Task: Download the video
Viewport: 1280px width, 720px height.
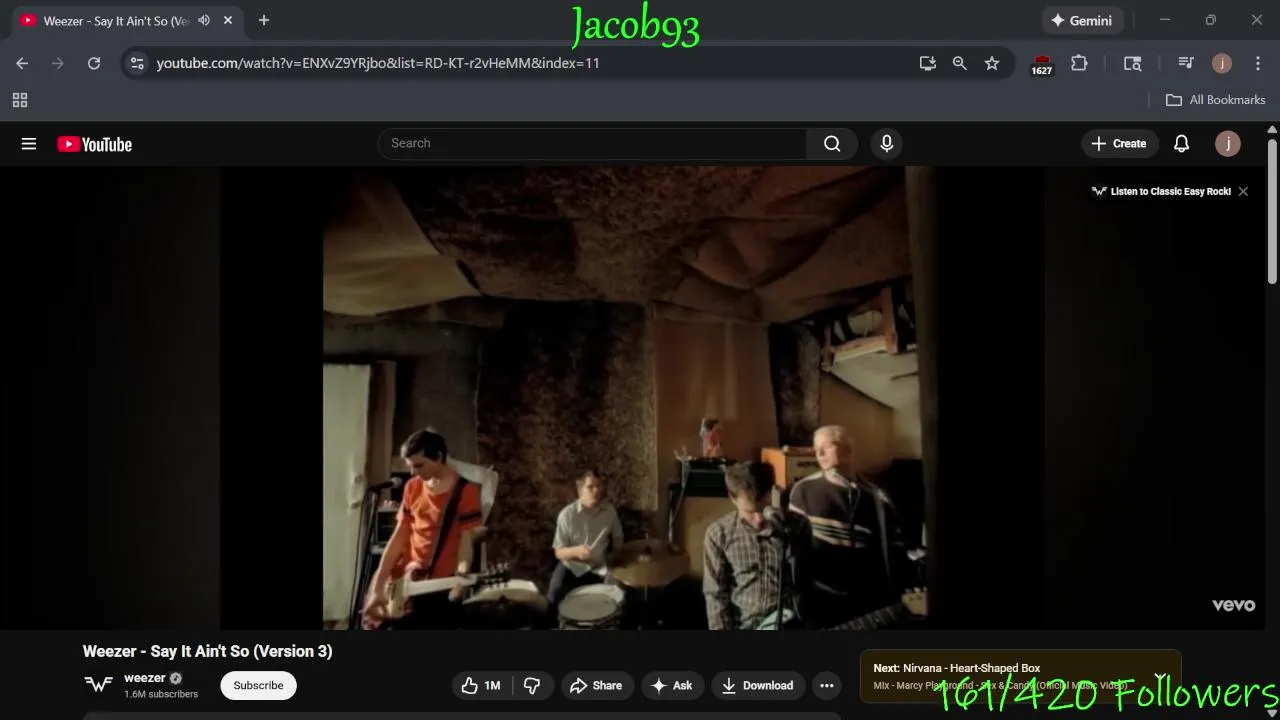Action: (758, 685)
